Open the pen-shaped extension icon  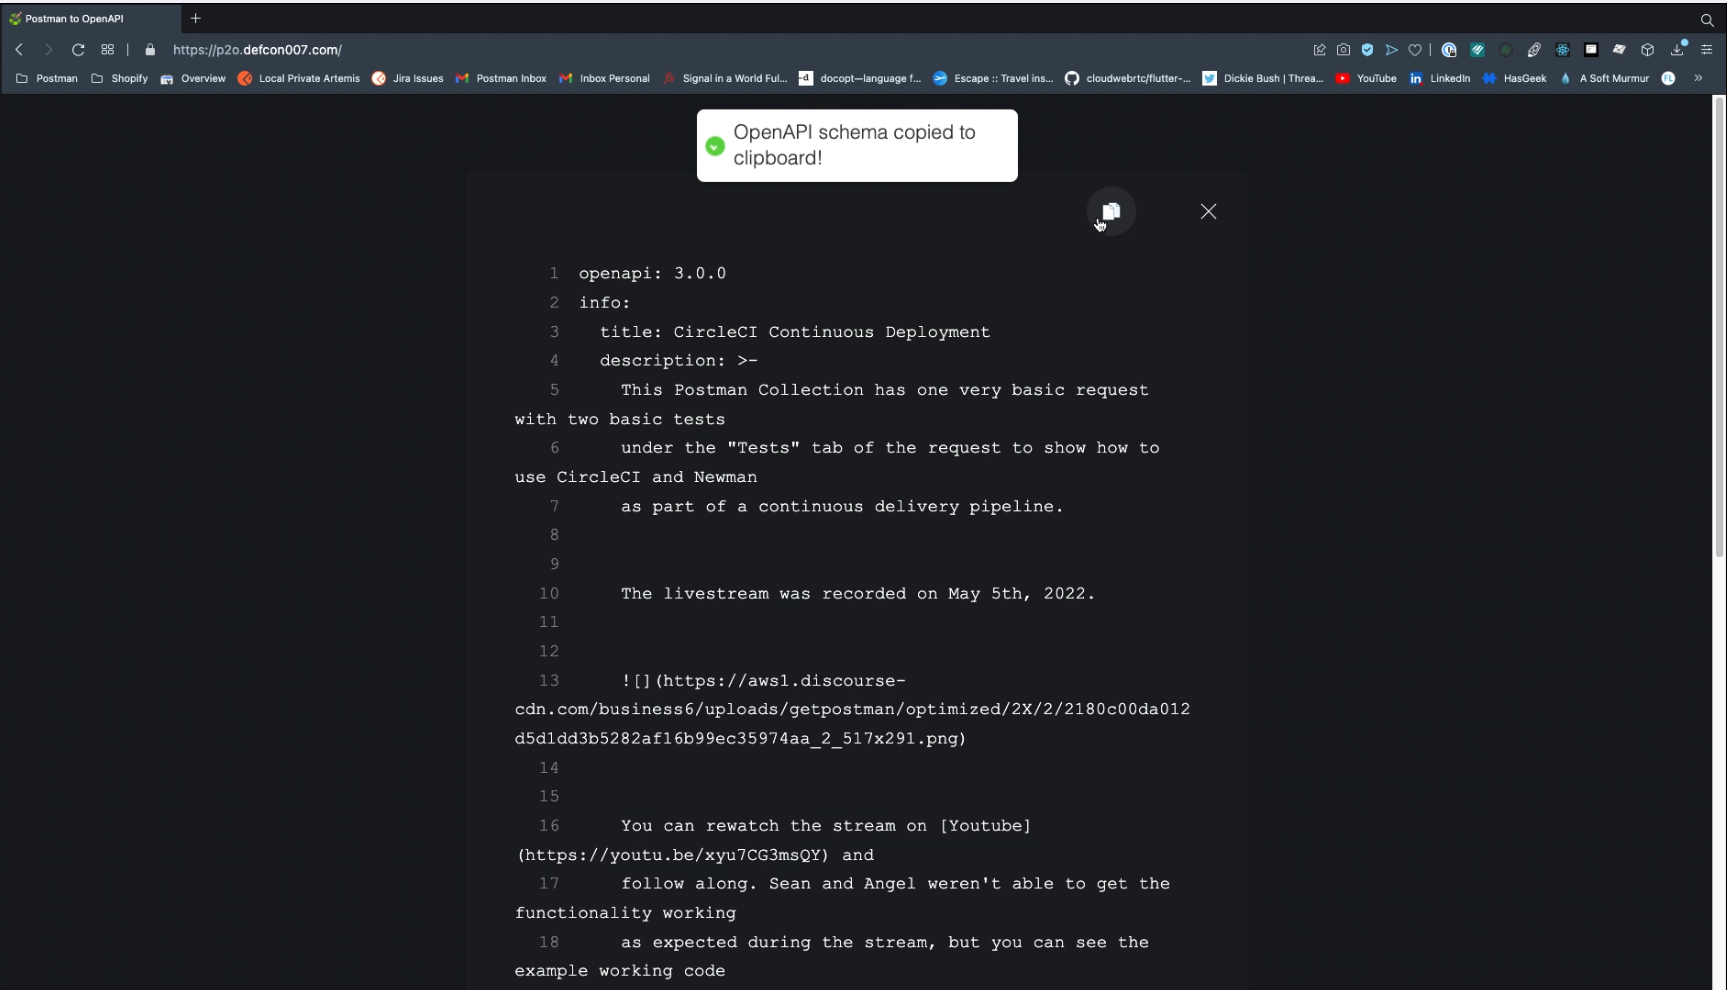click(x=1534, y=49)
